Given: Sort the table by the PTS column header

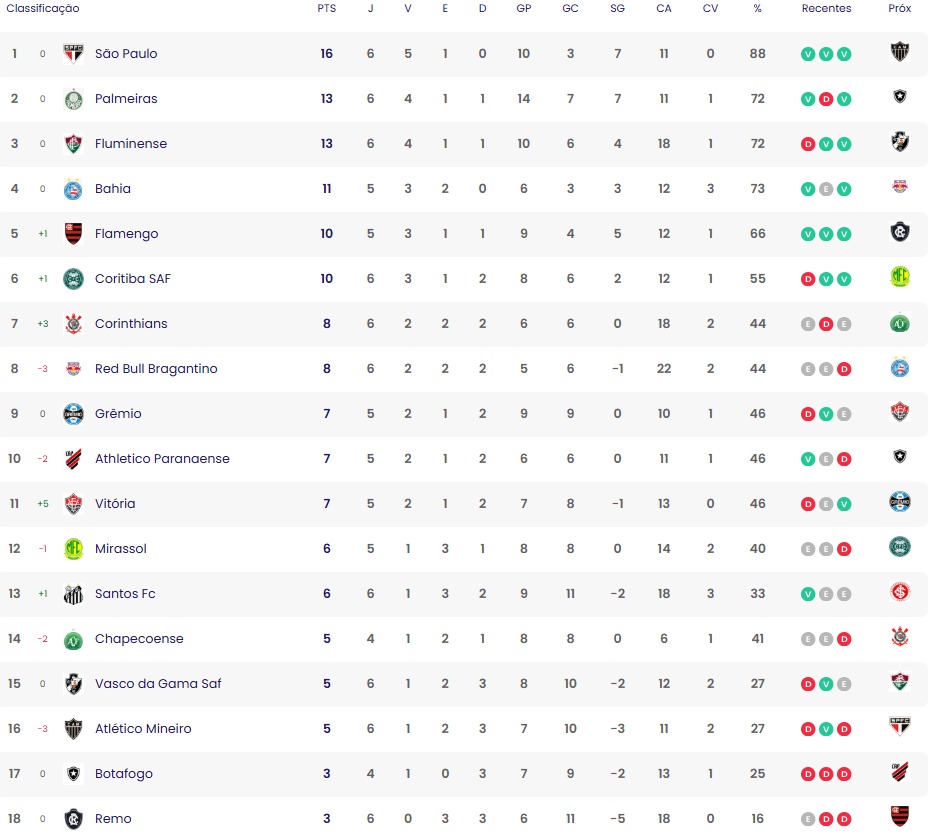Looking at the screenshot, I should [326, 8].
